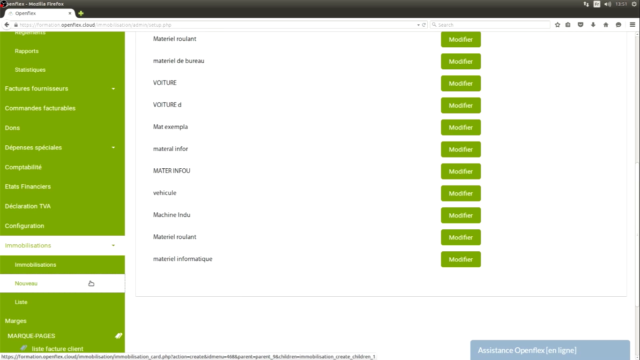Click Modifier for last Materiel roulant

coord(460,238)
